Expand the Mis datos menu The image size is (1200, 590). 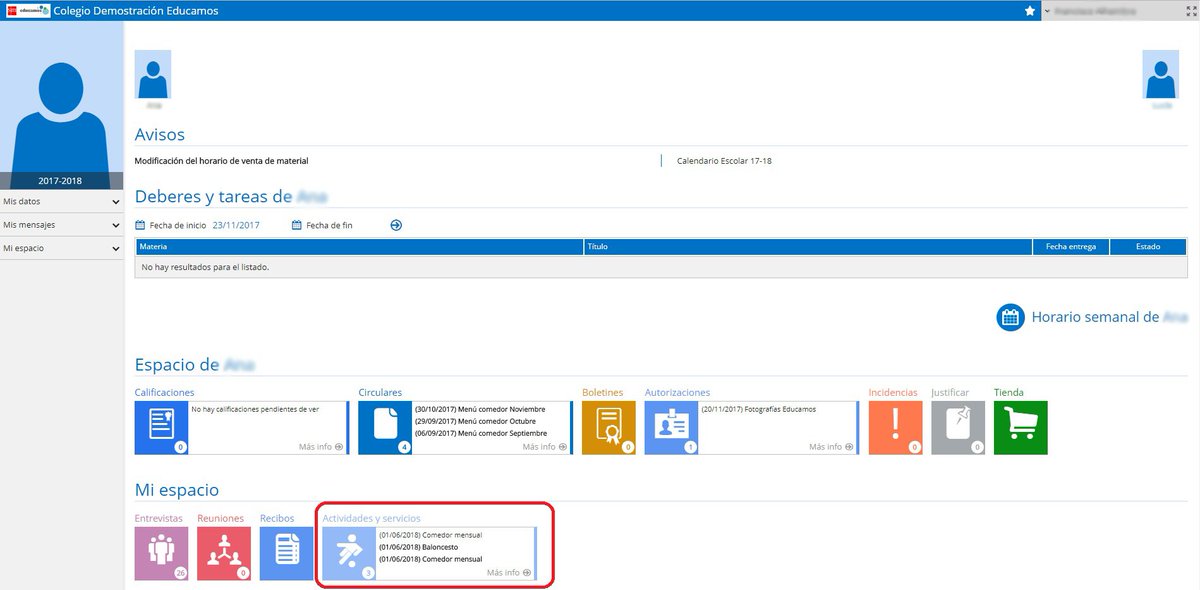click(x=61, y=202)
